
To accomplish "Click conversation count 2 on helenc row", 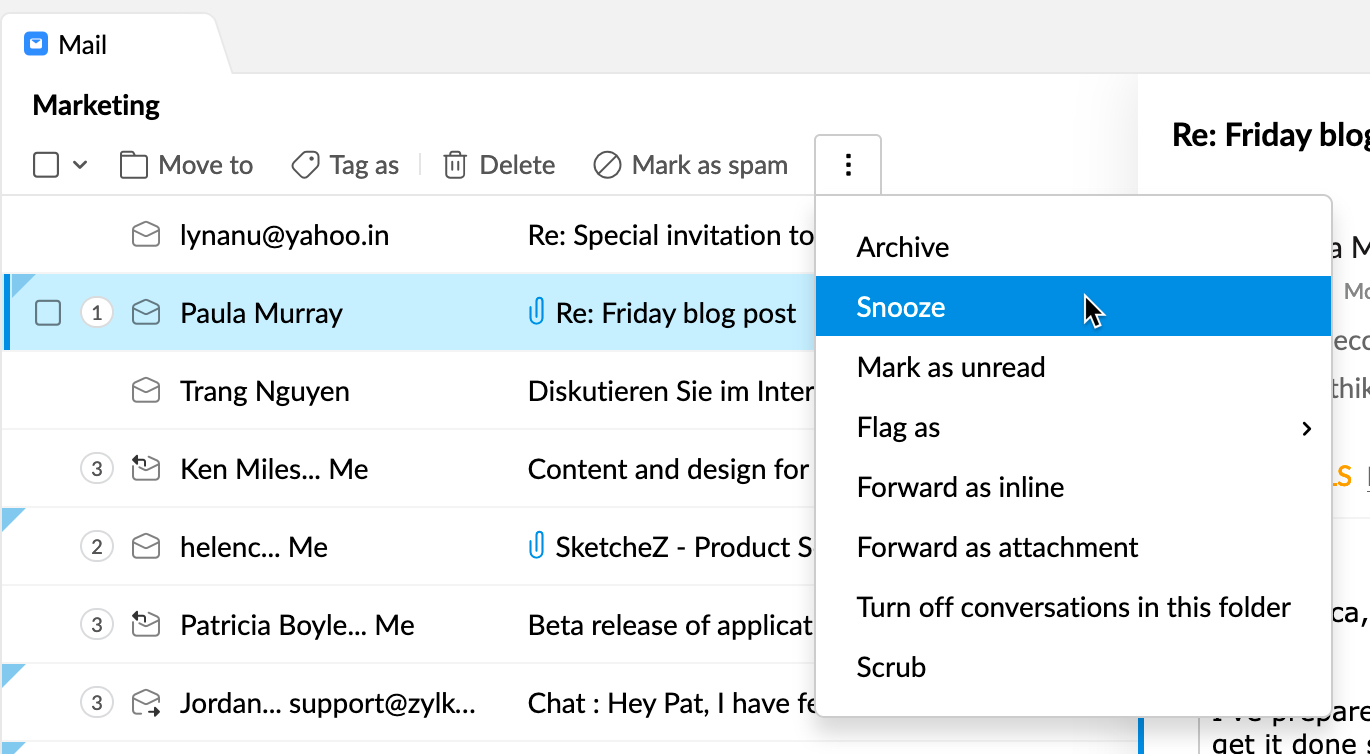I will tap(96, 547).
